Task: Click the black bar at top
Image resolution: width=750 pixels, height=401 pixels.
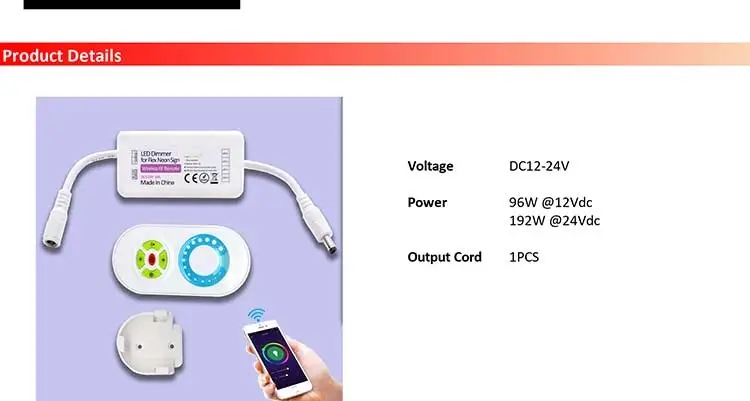Action: click(x=132, y=4)
